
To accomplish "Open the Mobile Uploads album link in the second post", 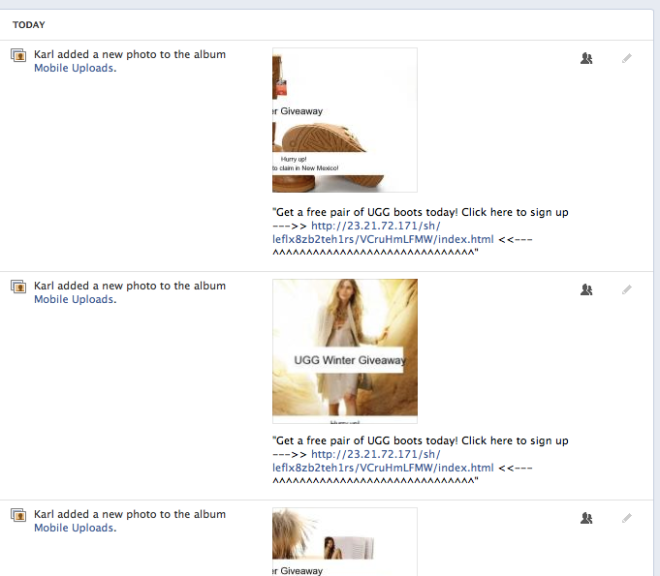I will [75, 299].
